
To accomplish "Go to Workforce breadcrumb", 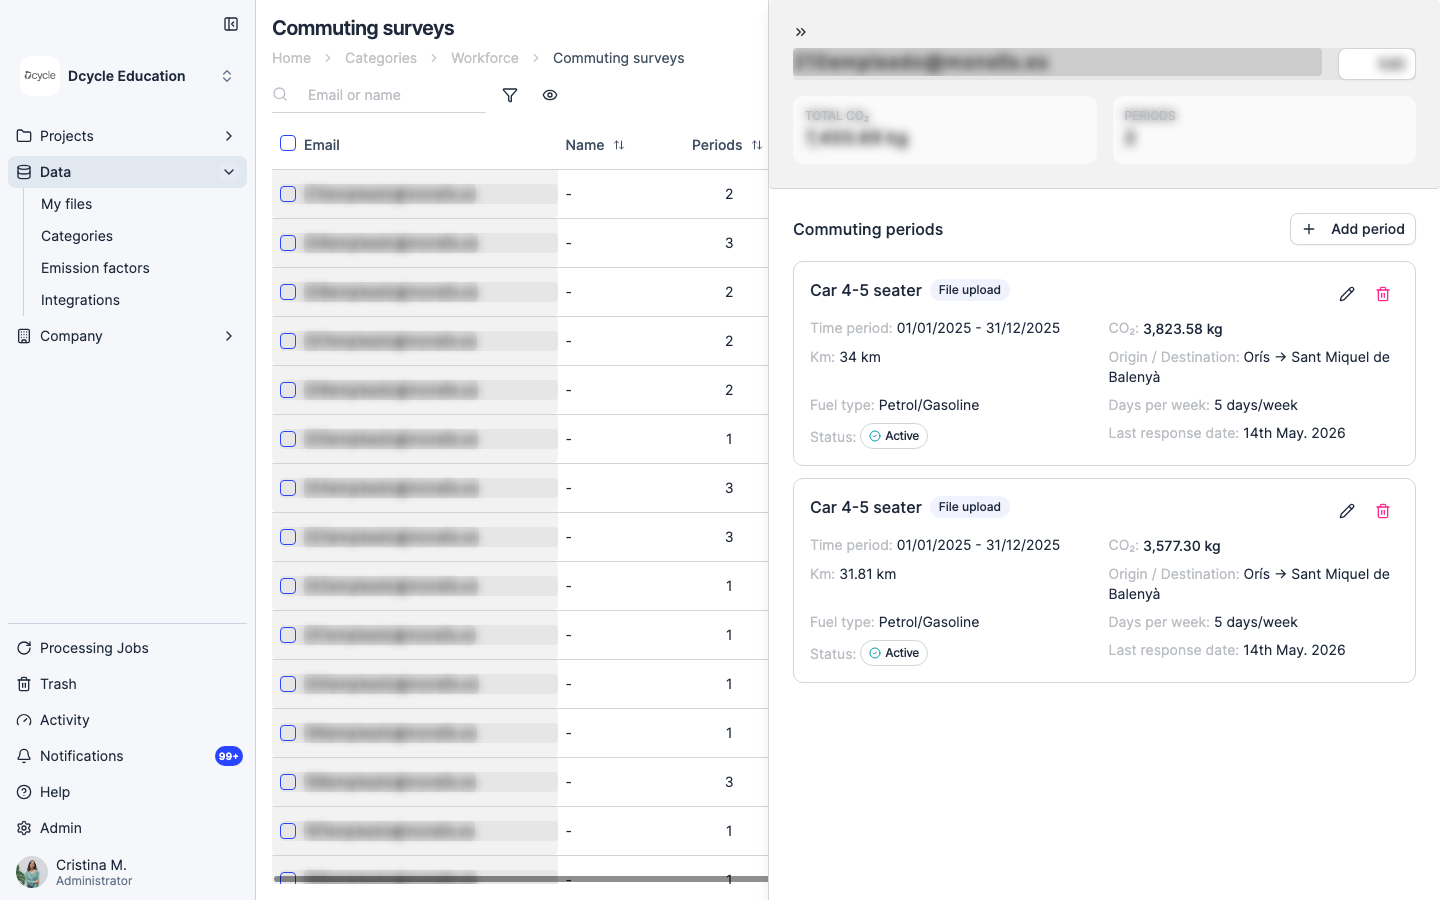I will (x=485, y=58).
